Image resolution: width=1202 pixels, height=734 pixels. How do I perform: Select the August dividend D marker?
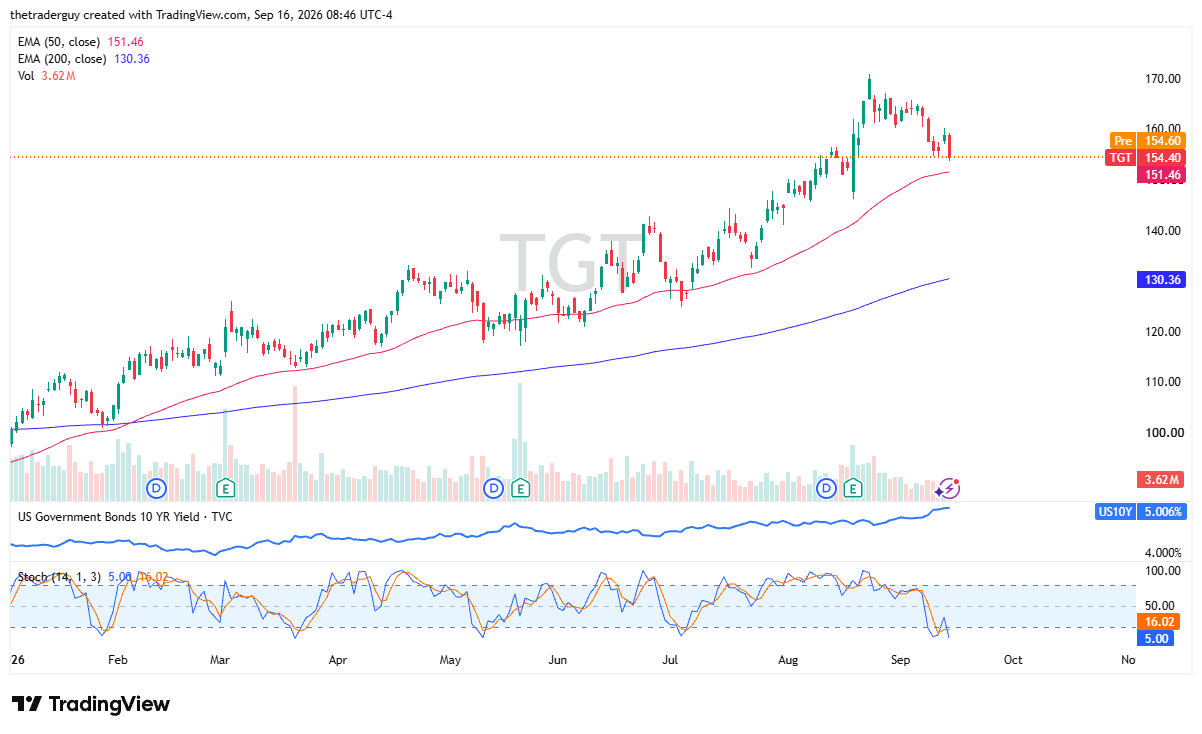826,488
